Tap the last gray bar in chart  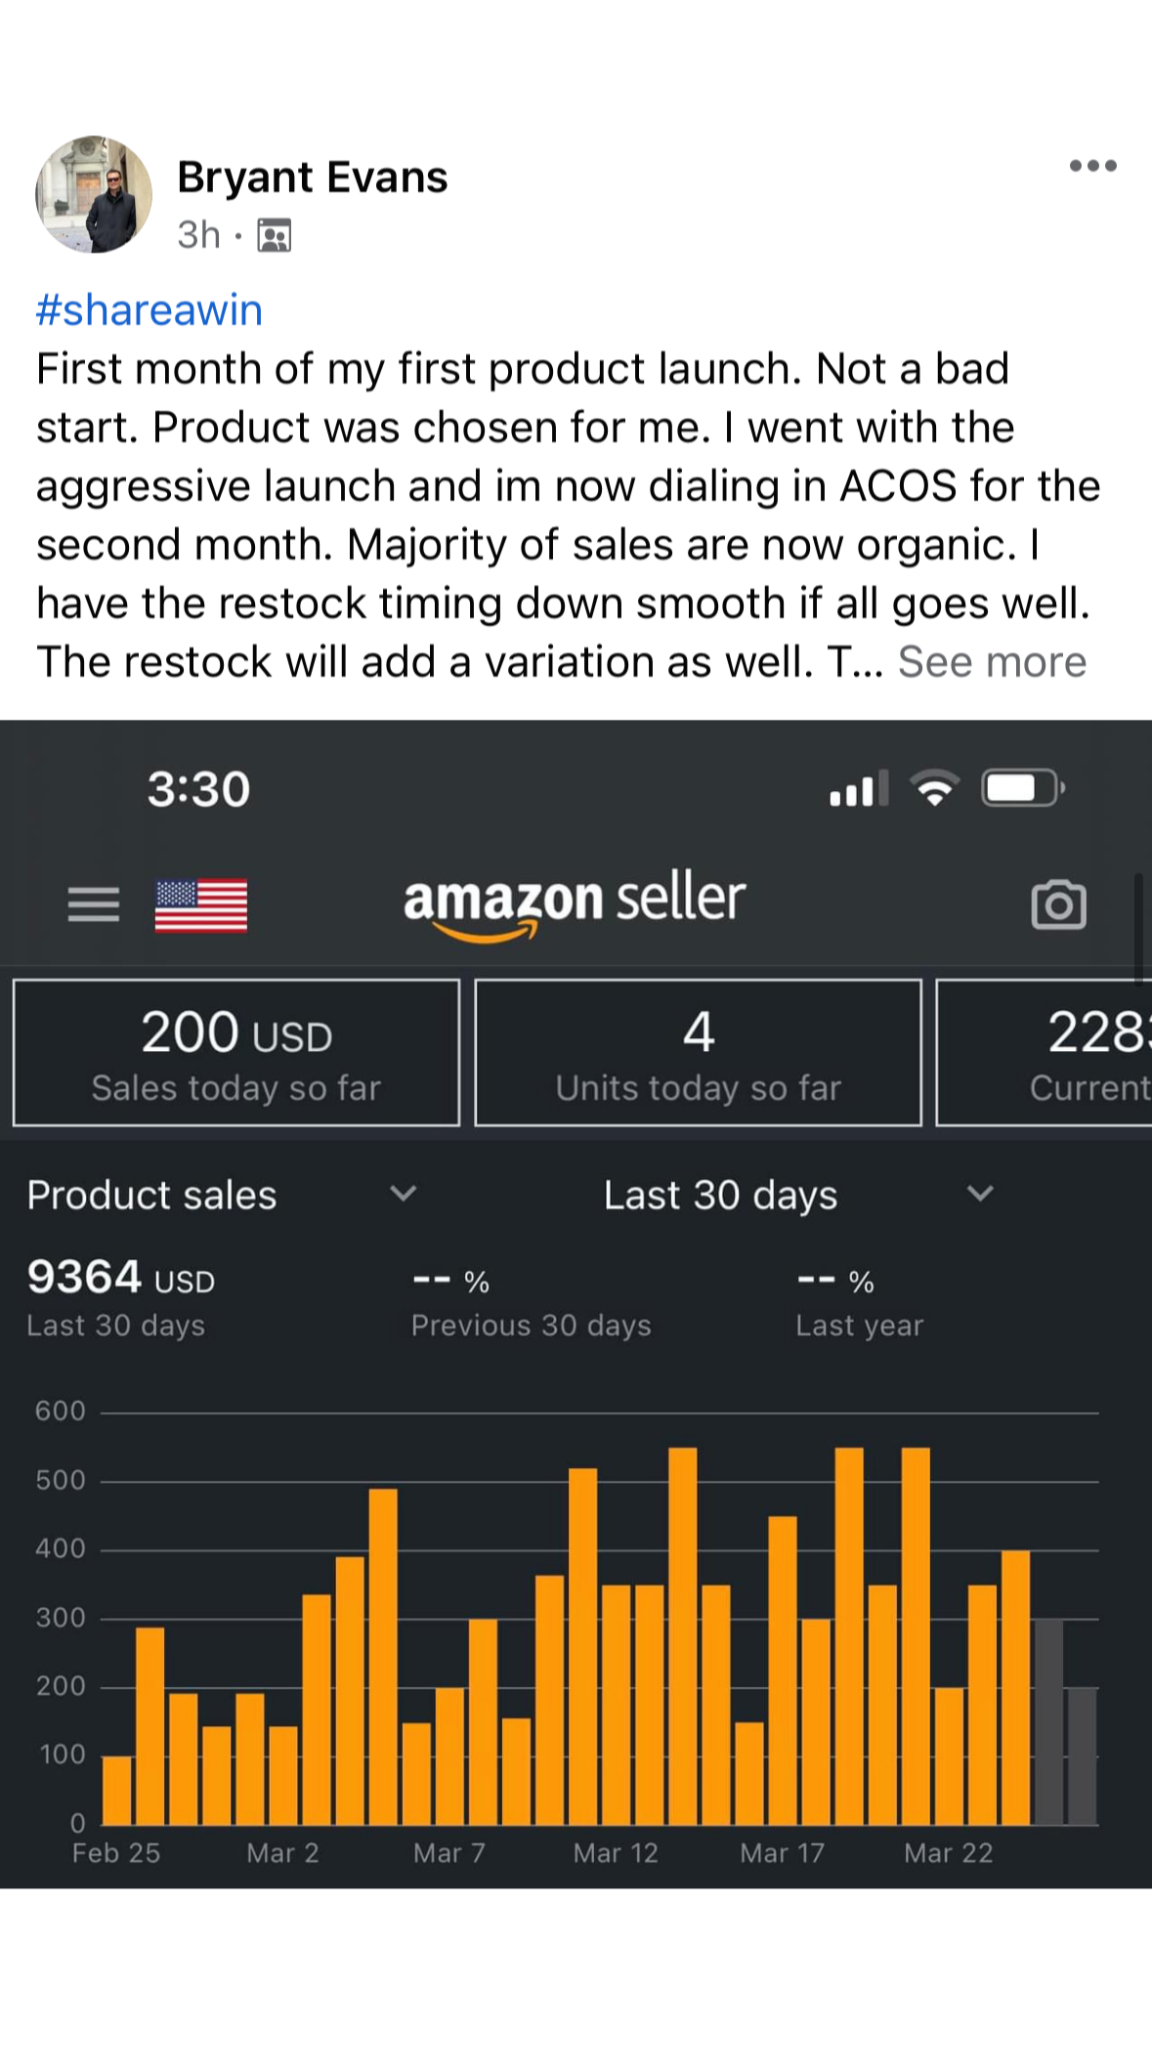[x=1082, y=1756]
